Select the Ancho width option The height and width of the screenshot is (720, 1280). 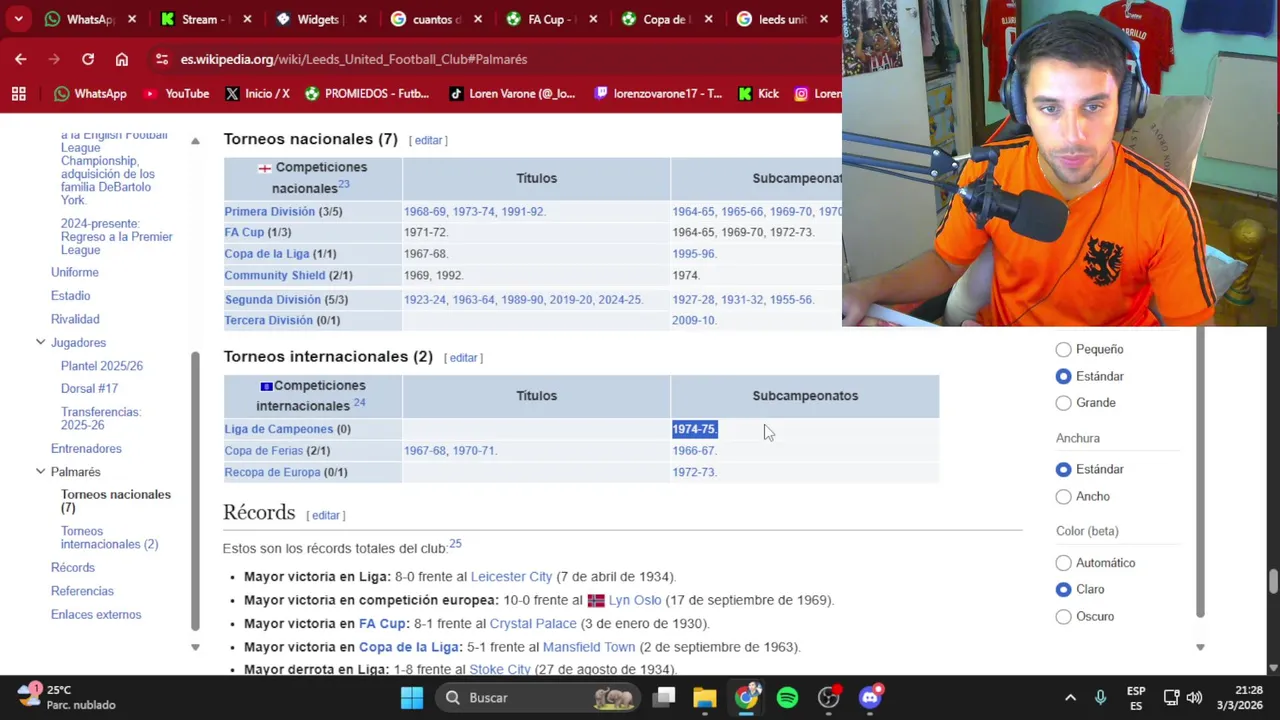pos(1064,496)
